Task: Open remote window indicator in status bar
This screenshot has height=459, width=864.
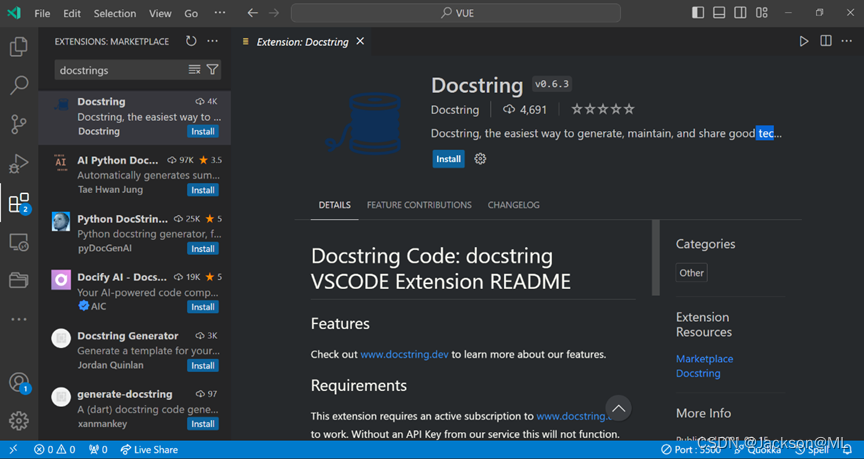Action: (14, 450)
